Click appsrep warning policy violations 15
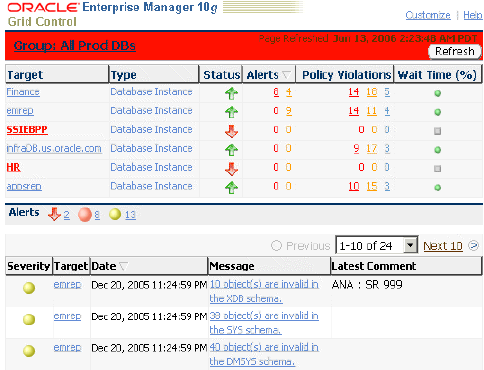Viewport: 484px width, 370px height. coord(372,186)
